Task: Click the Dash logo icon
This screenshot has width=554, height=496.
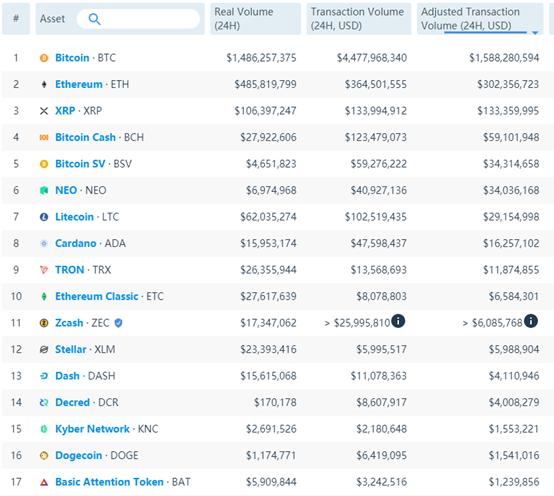Action: pos(44,376)
